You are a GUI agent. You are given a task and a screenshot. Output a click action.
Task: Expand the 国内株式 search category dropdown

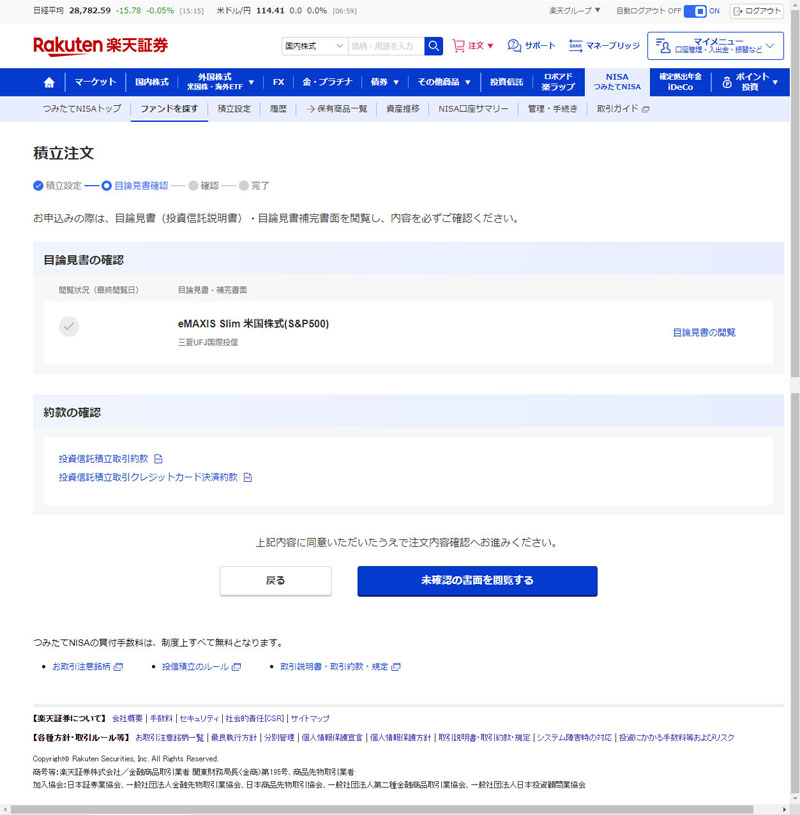point(313,46)
